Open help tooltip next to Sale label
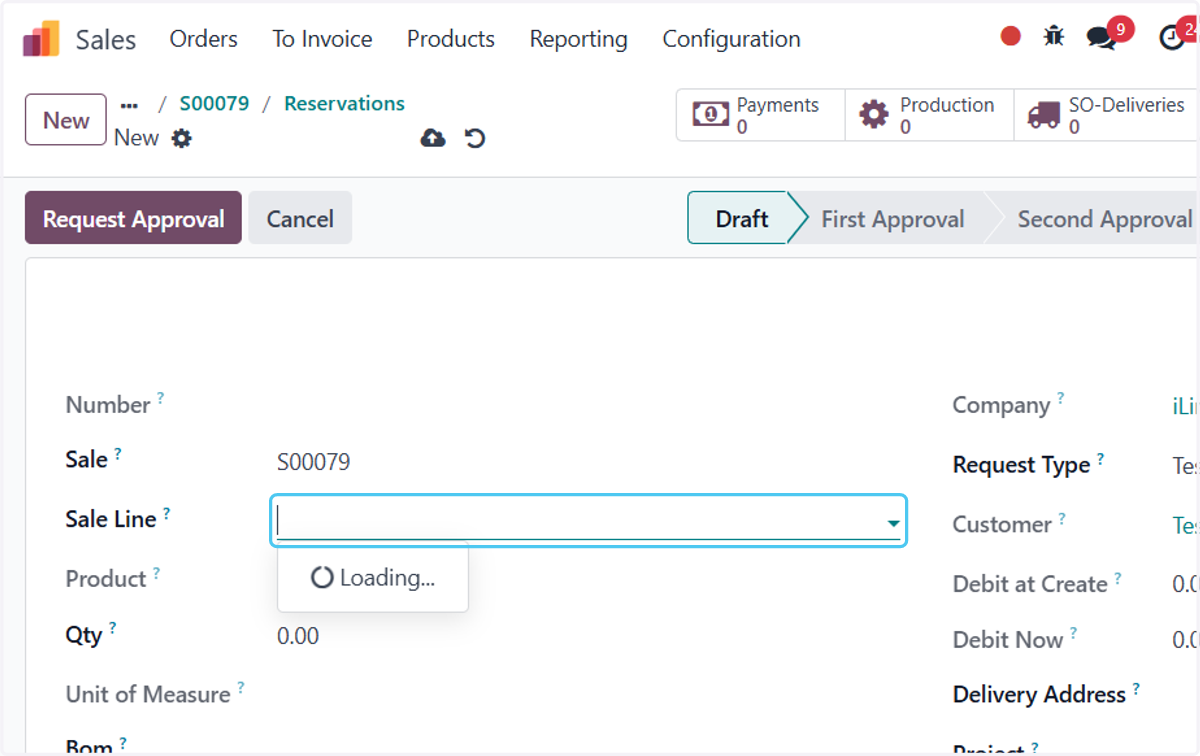 117,453
